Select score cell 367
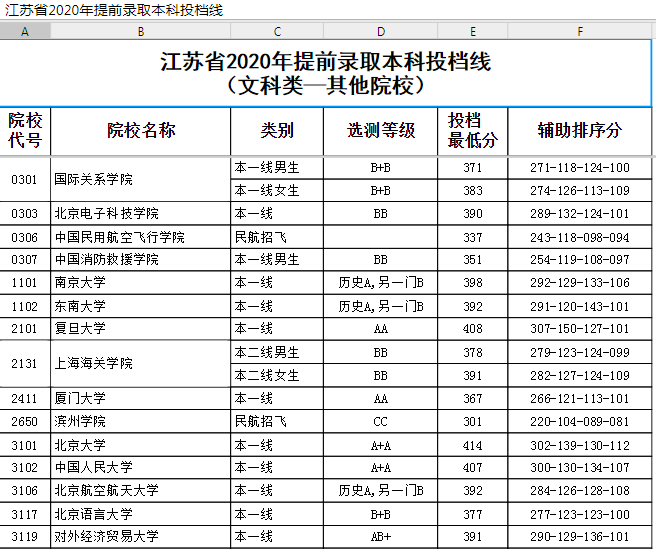The image size is (656, 549). coord(473,398)
